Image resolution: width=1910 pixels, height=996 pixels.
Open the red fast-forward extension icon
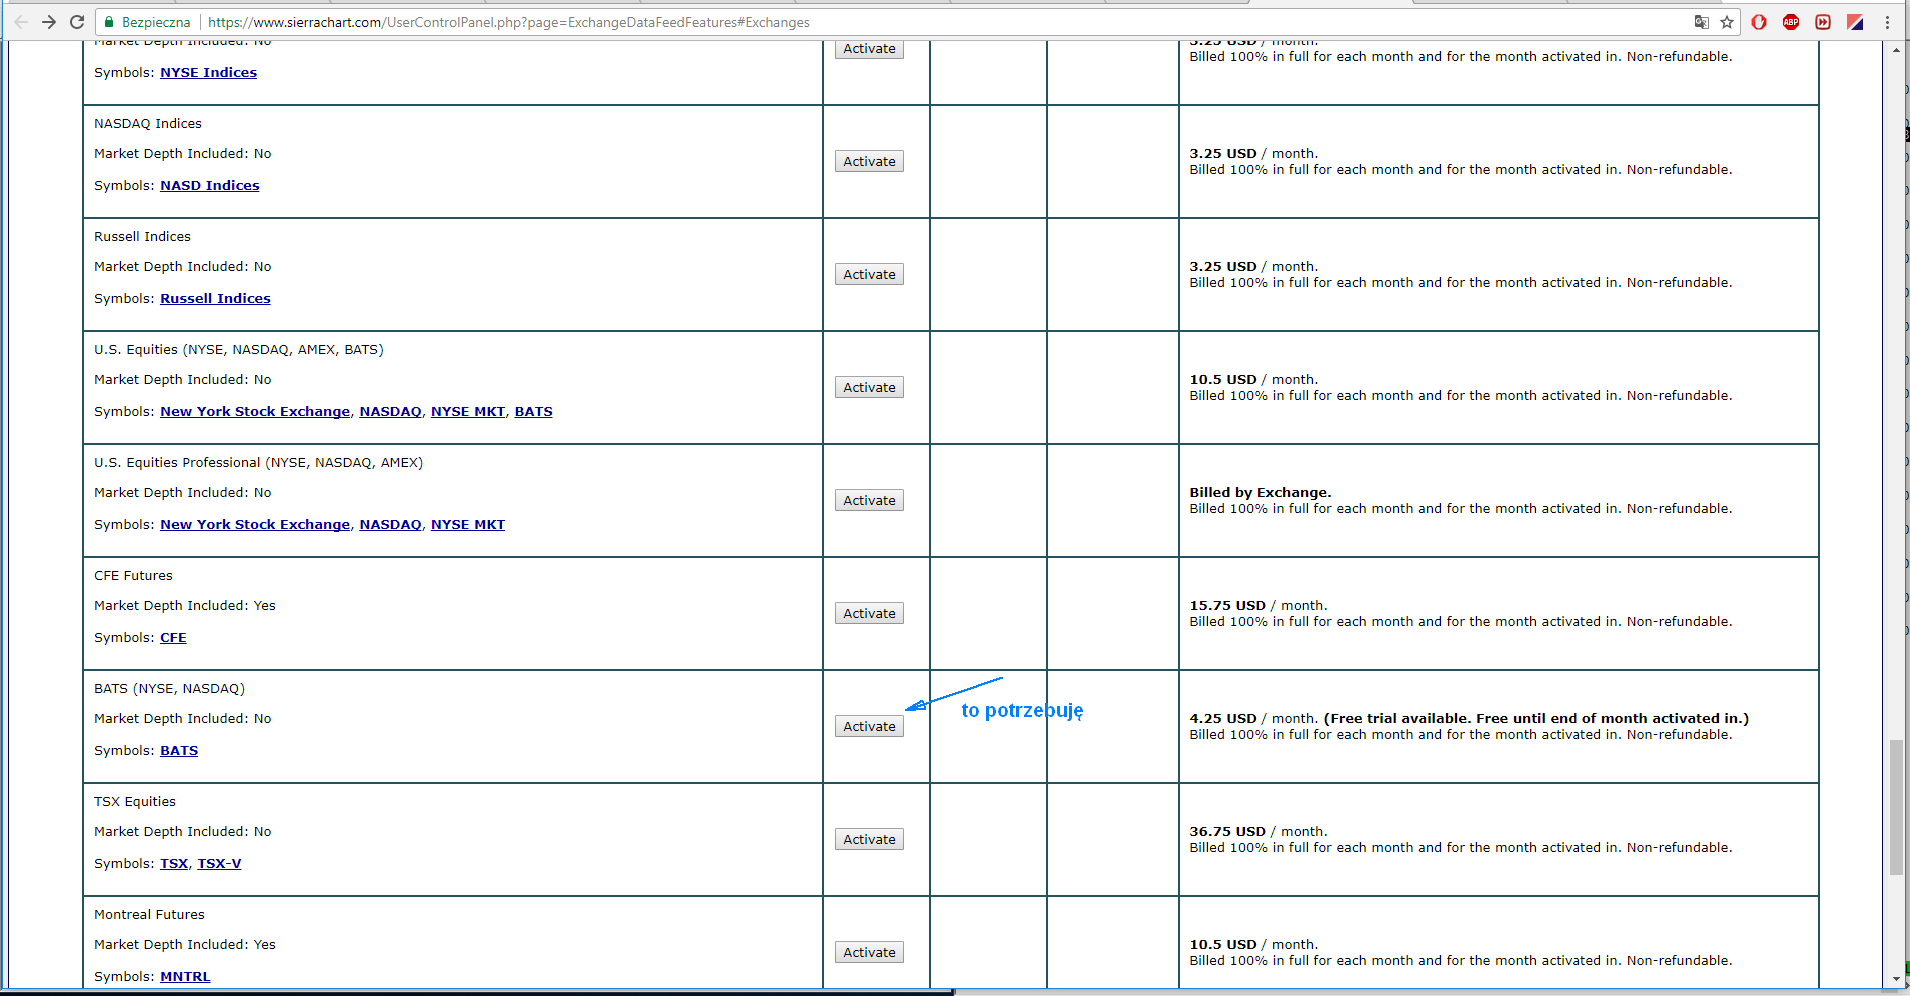coord(1823,22)
